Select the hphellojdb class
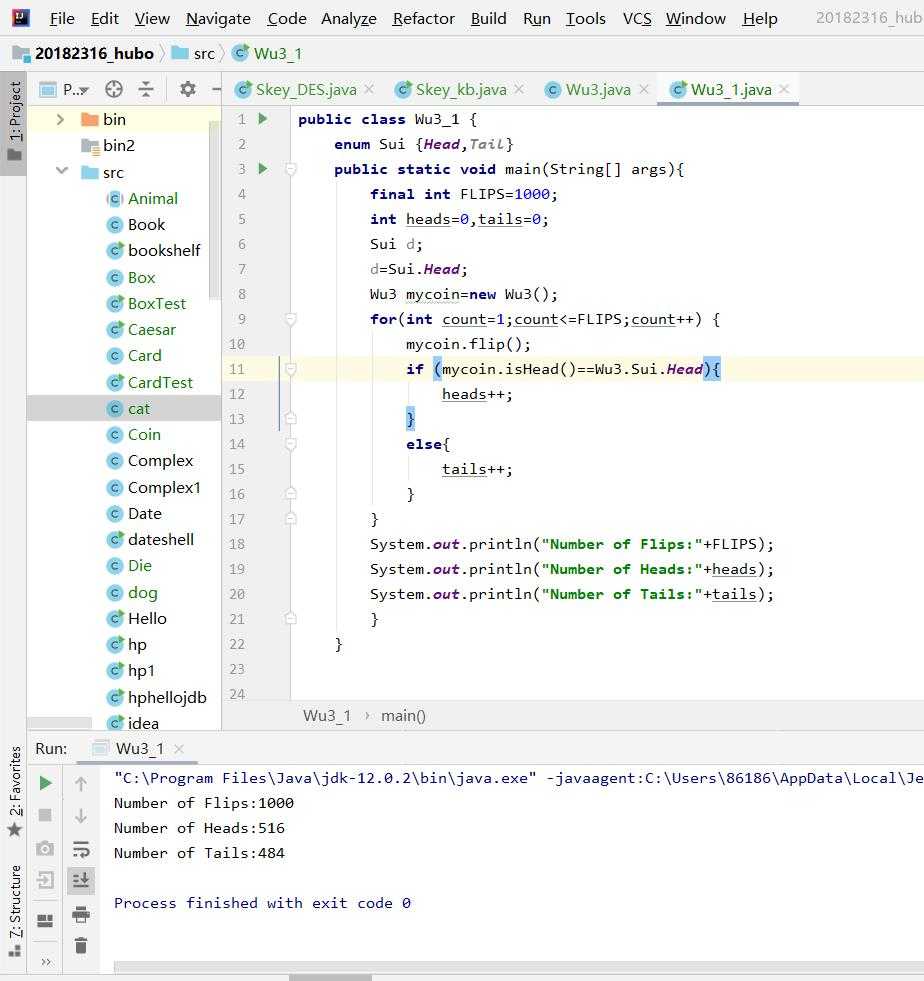 click(167, 697)
